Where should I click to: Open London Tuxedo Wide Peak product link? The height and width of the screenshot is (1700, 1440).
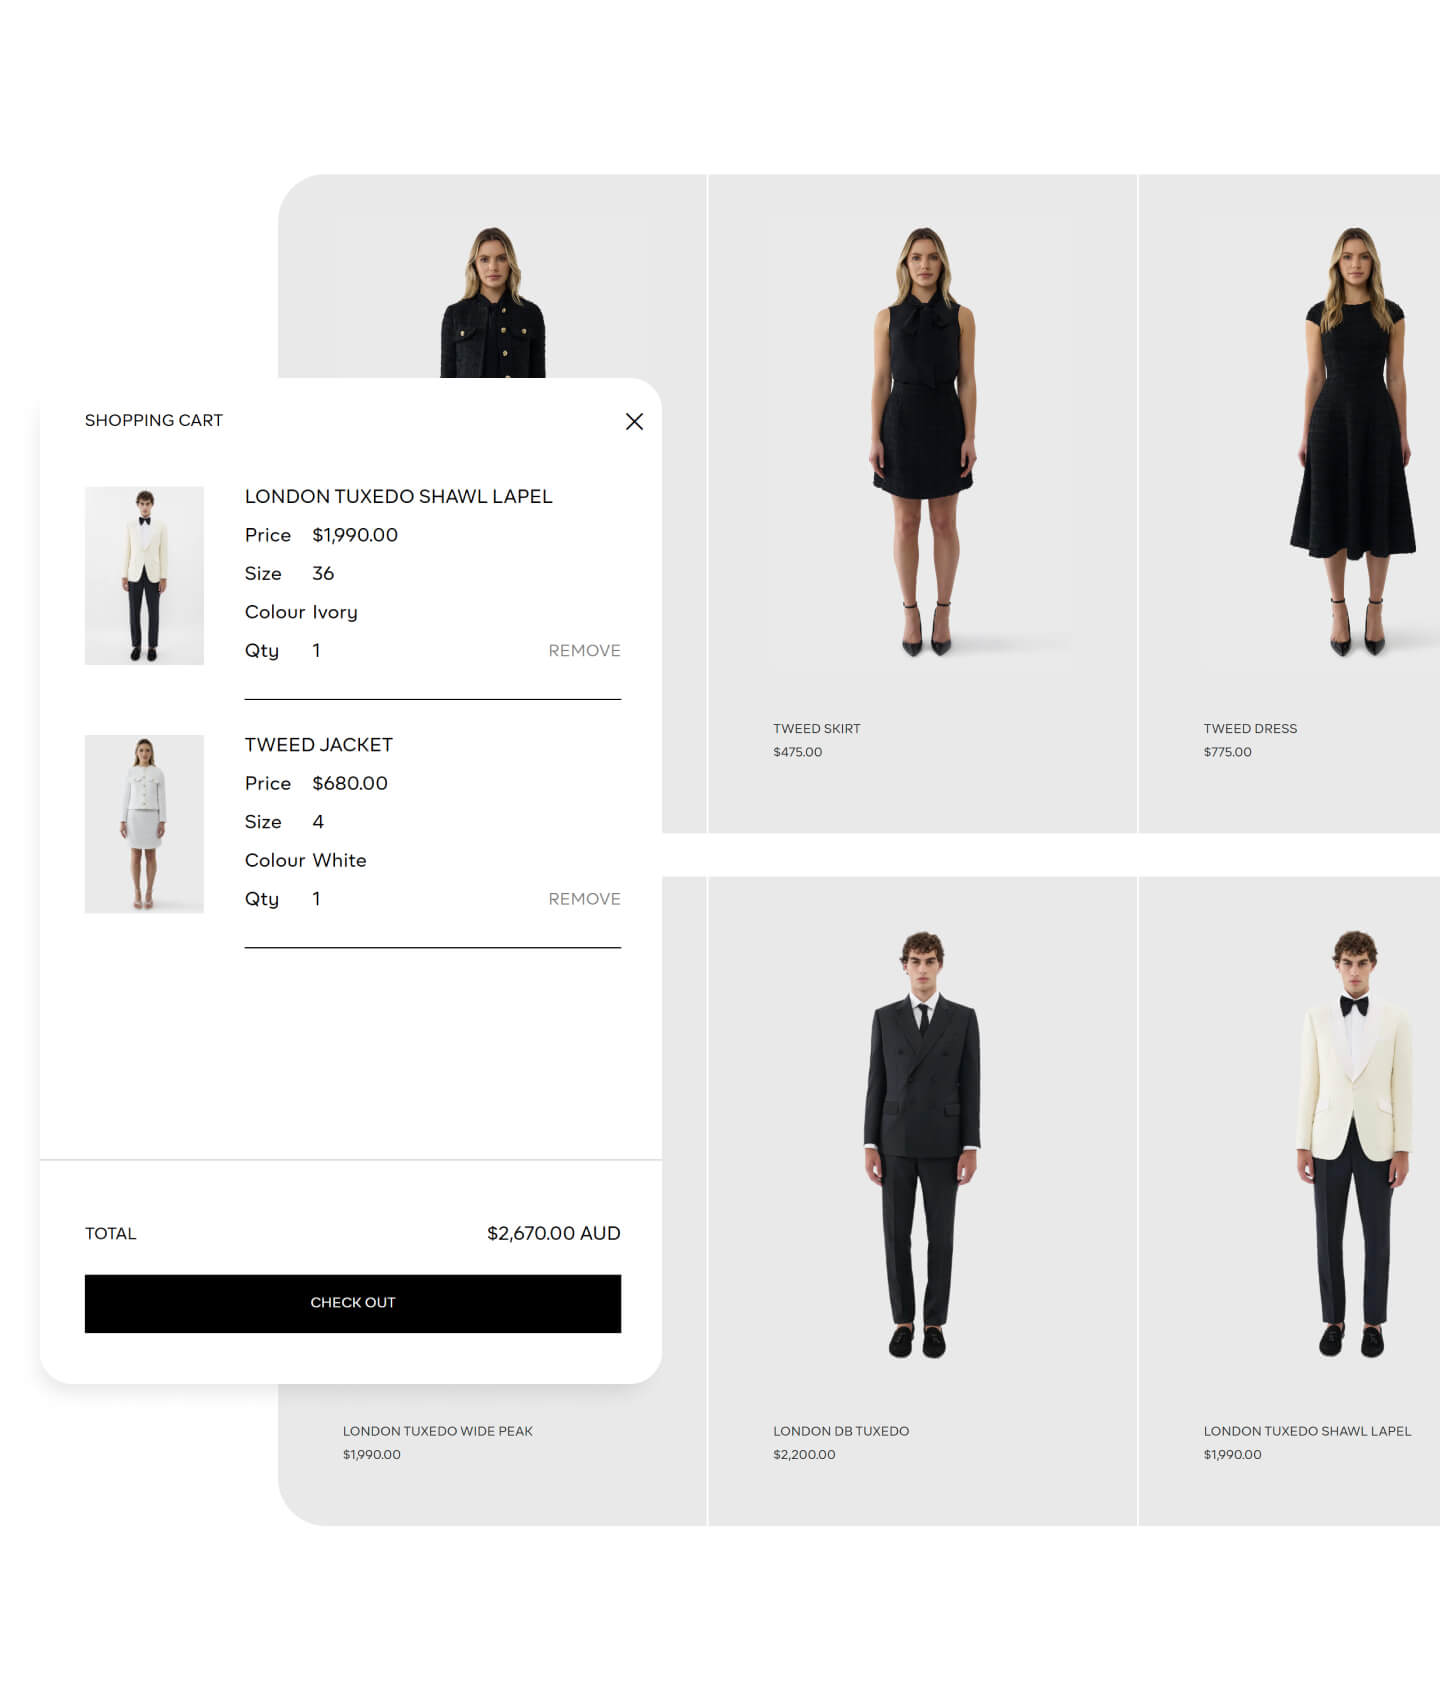[438, 1431]
